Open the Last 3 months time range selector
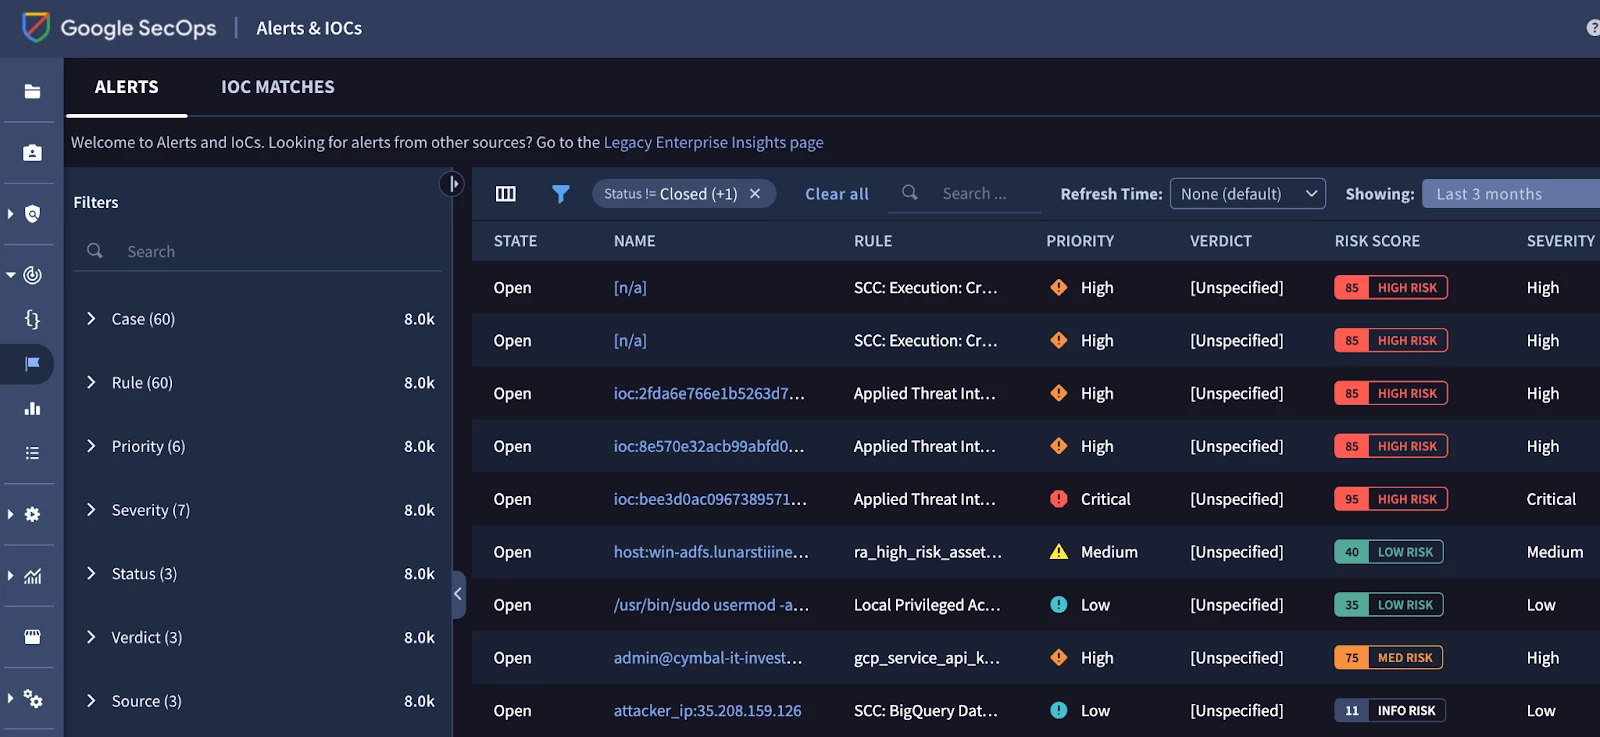The image size is (1600, 737). tap(1511, 194)
